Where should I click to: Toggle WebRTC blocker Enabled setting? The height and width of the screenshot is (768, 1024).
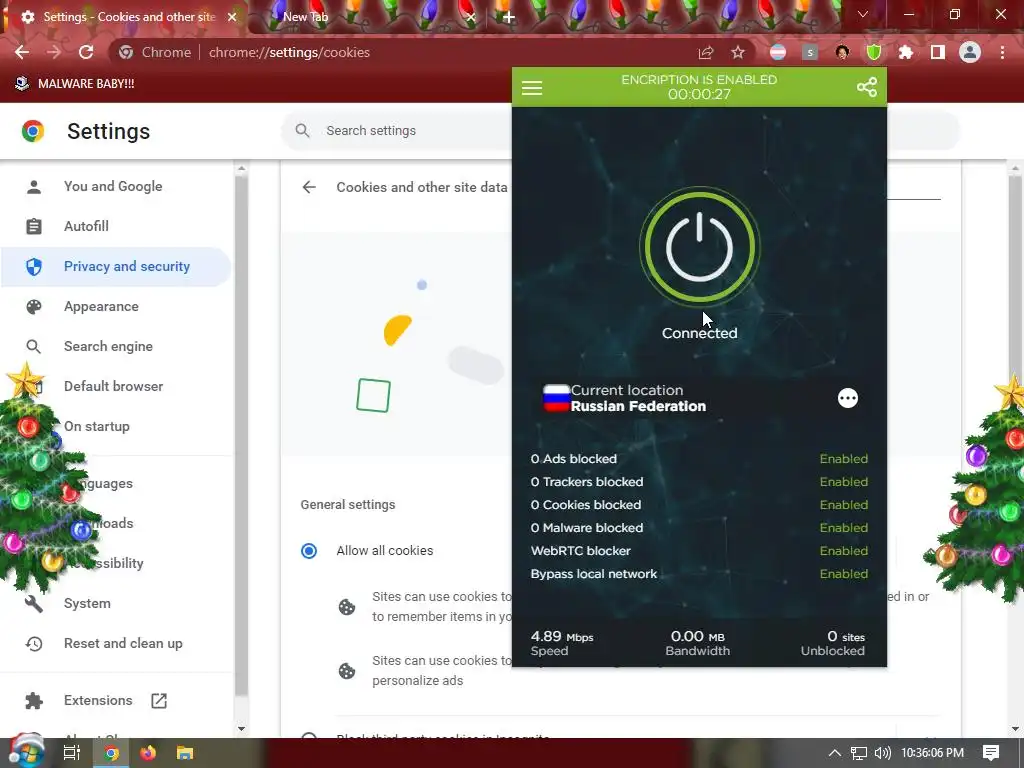click(844, 551)
